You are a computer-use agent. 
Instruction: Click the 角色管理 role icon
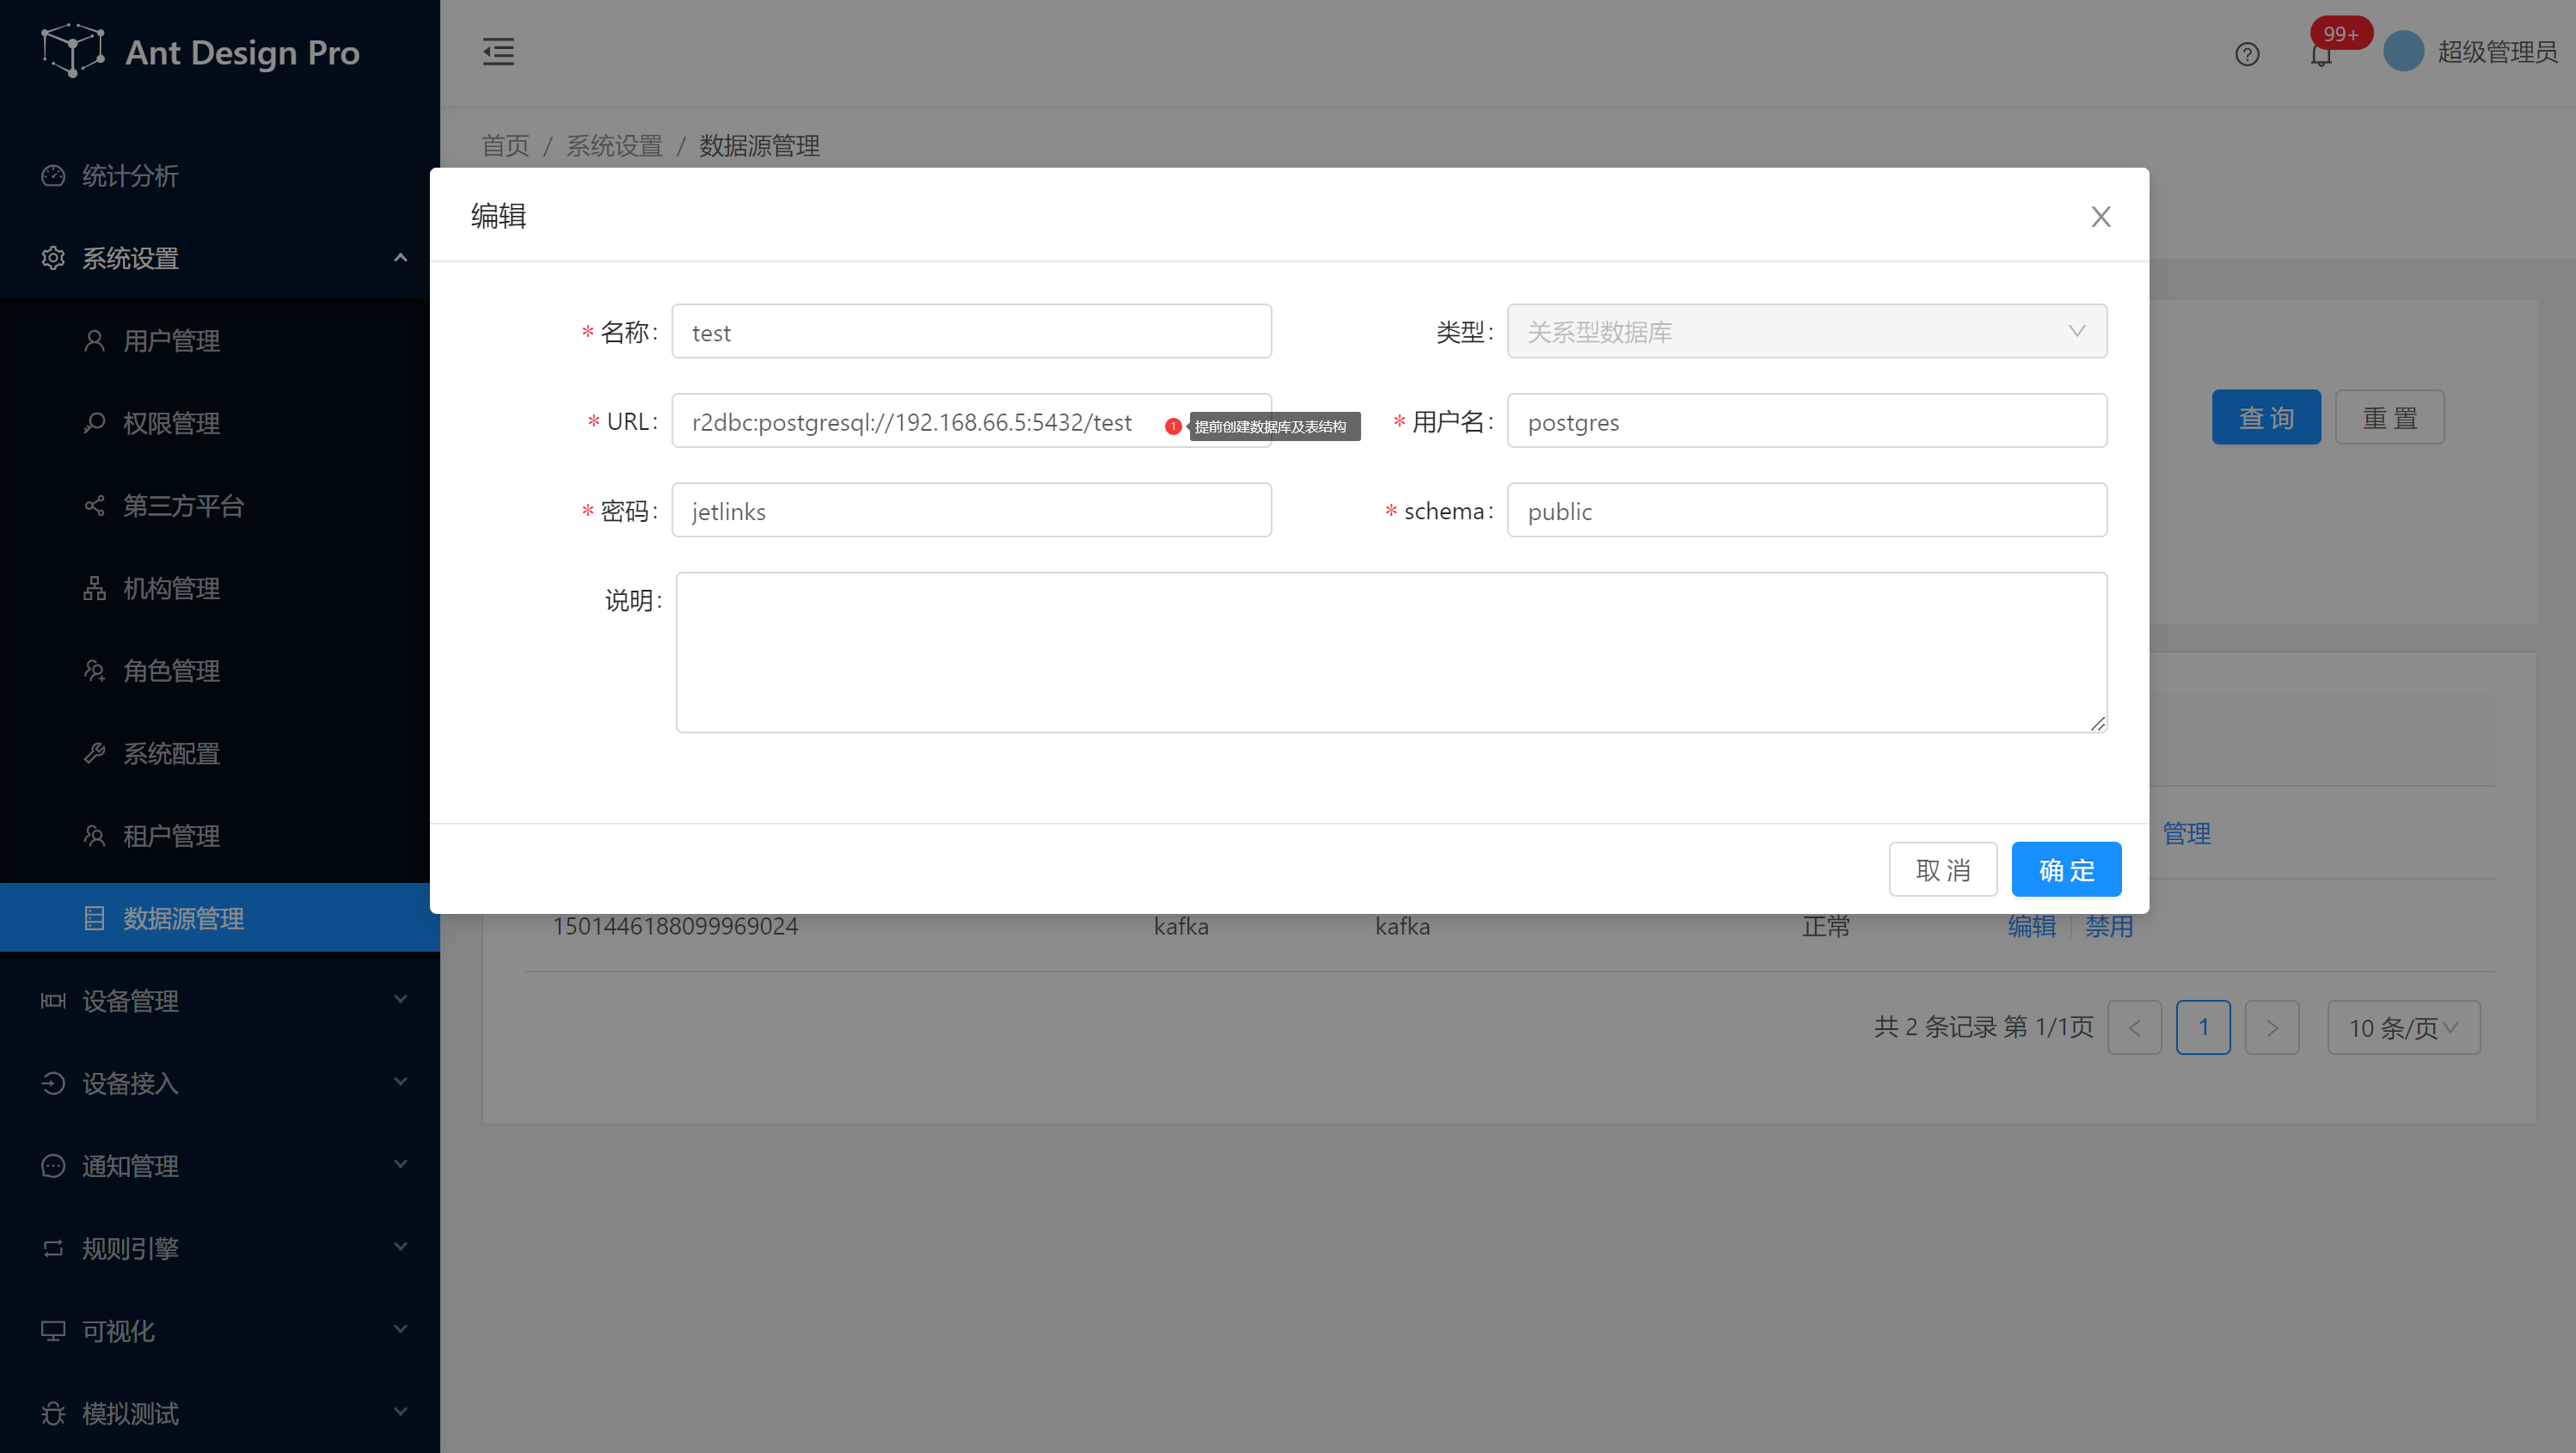[x=94, y=671]
